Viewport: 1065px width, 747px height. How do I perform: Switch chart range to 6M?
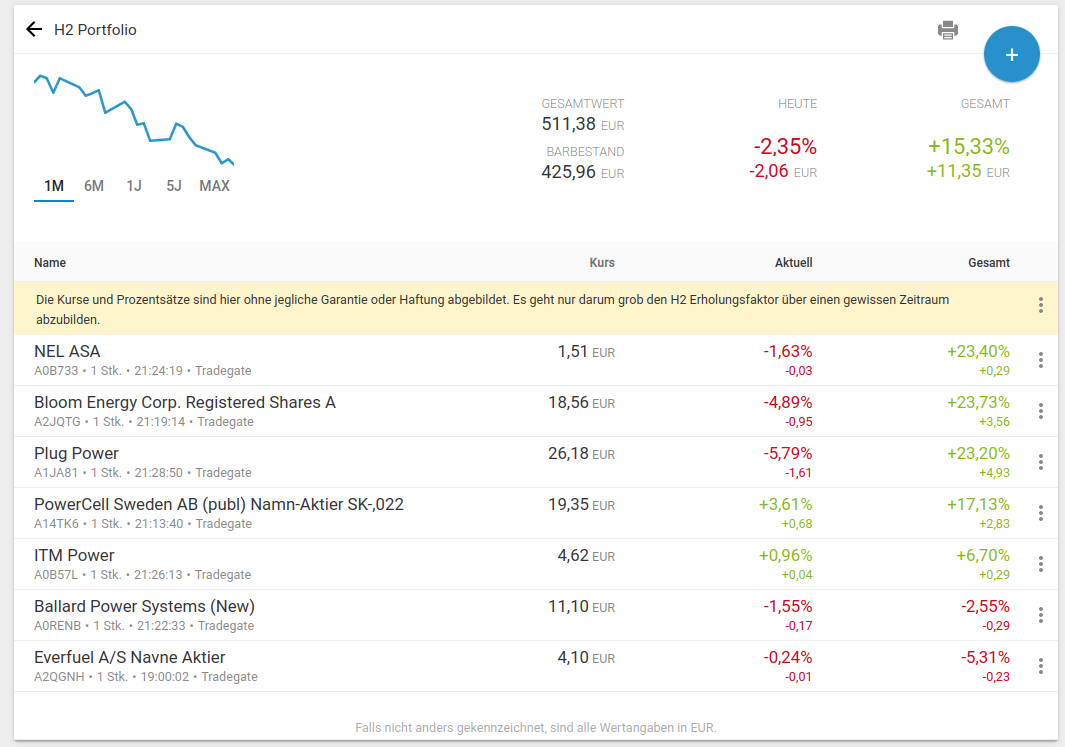[94, 186]
